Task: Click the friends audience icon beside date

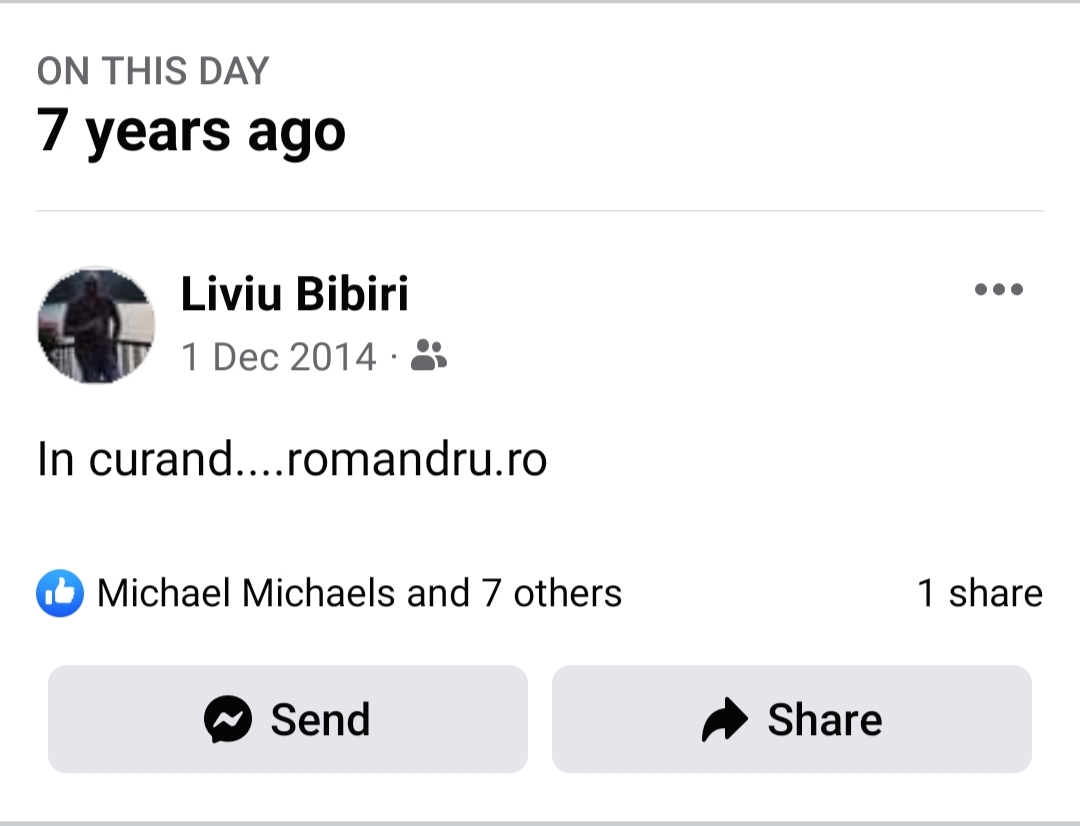Action: [429, 356]
